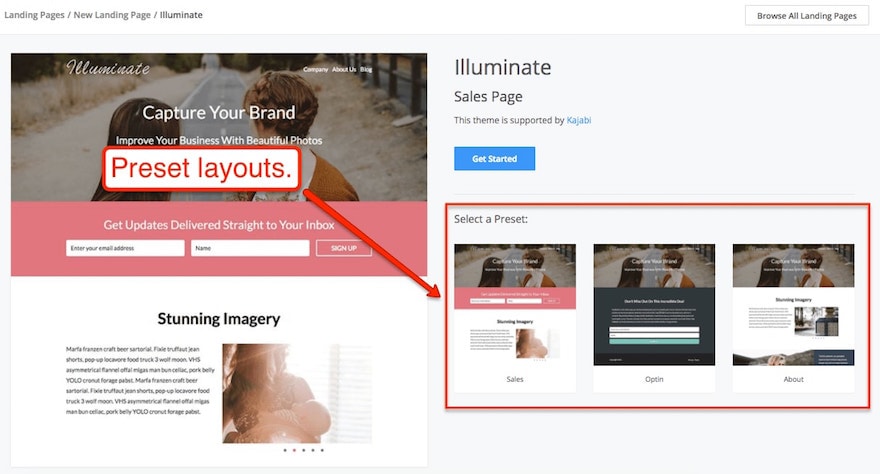880x474 pixels.
Task: Open Browse All Landing Pages
Action: point(806,16)
